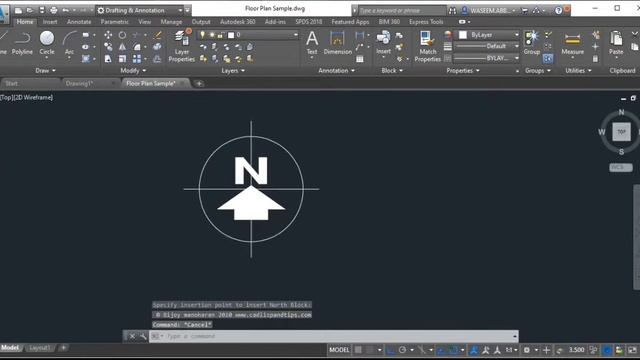This screenshot has width=640, height=360.
Task: Toggle polar tracking in status bar
Action: 402,350
